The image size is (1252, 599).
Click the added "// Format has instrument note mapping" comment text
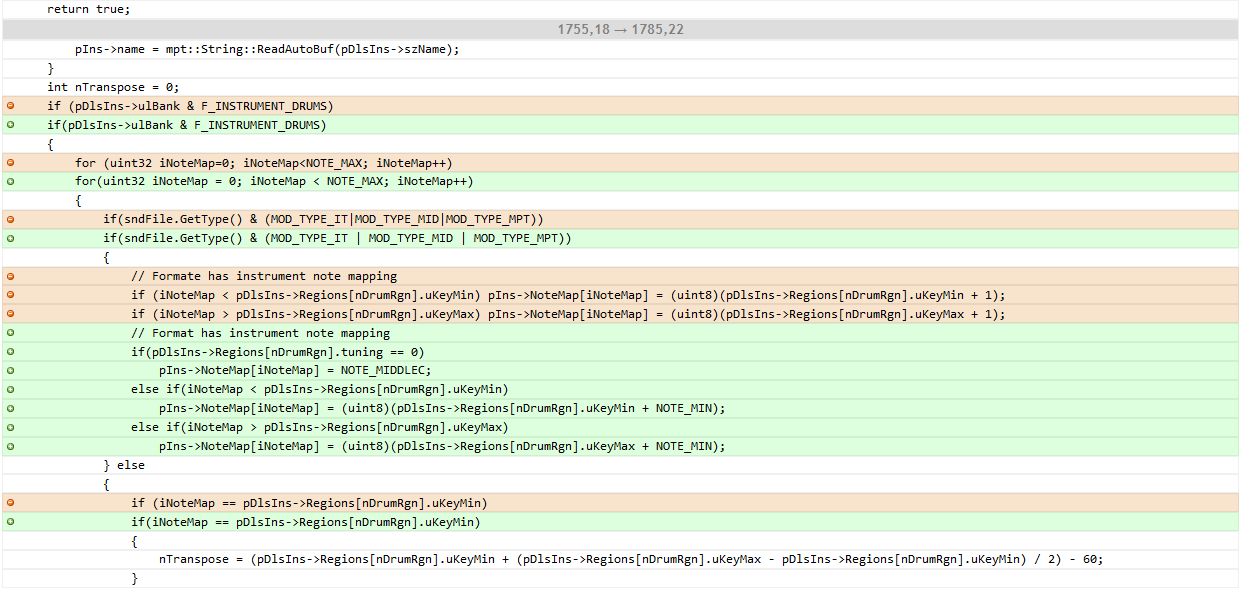point(261,334)
